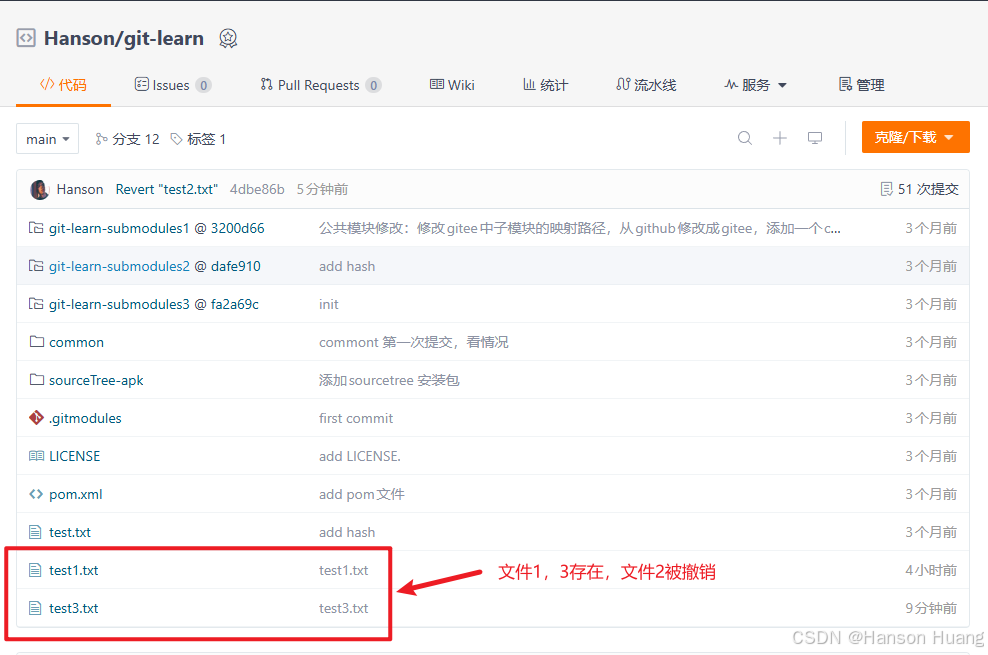Click the submodule icon of git-learn-submodules2
This screenshot has width=988, height=655.
tap(37, 266)
